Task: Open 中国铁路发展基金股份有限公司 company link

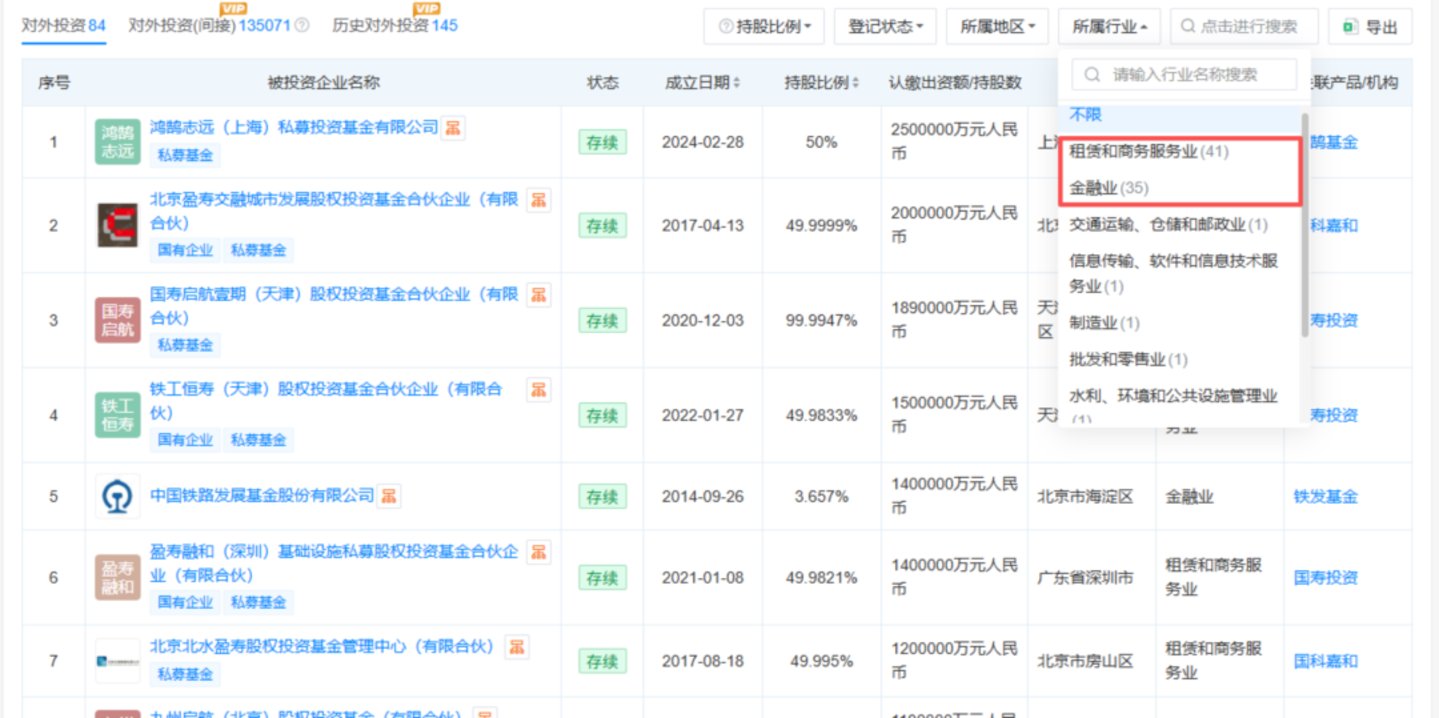Action: coord(262,496)
